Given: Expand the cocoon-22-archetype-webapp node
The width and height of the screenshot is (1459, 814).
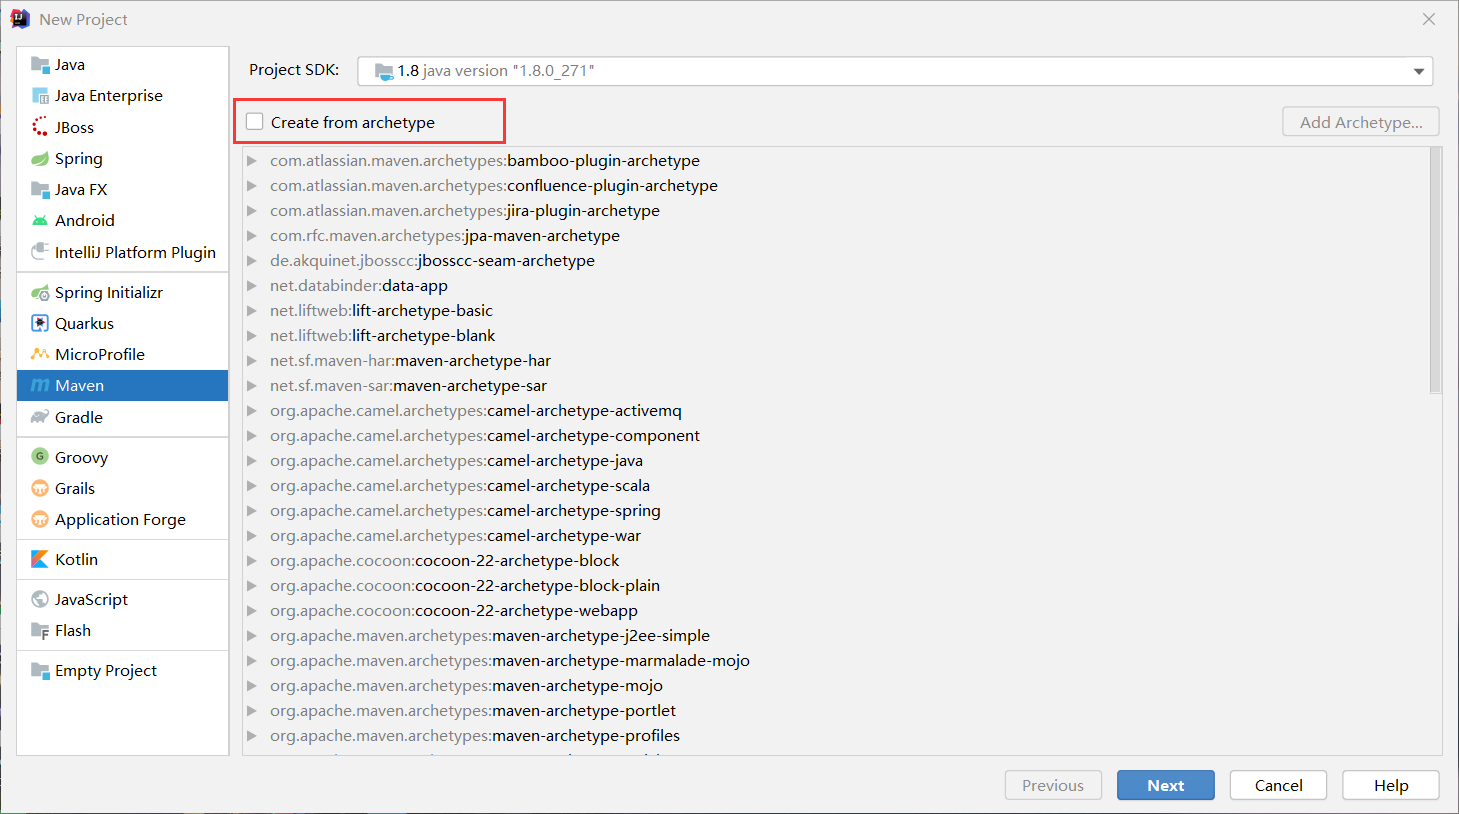Looking at the screenshot, I should coord(252,610).
